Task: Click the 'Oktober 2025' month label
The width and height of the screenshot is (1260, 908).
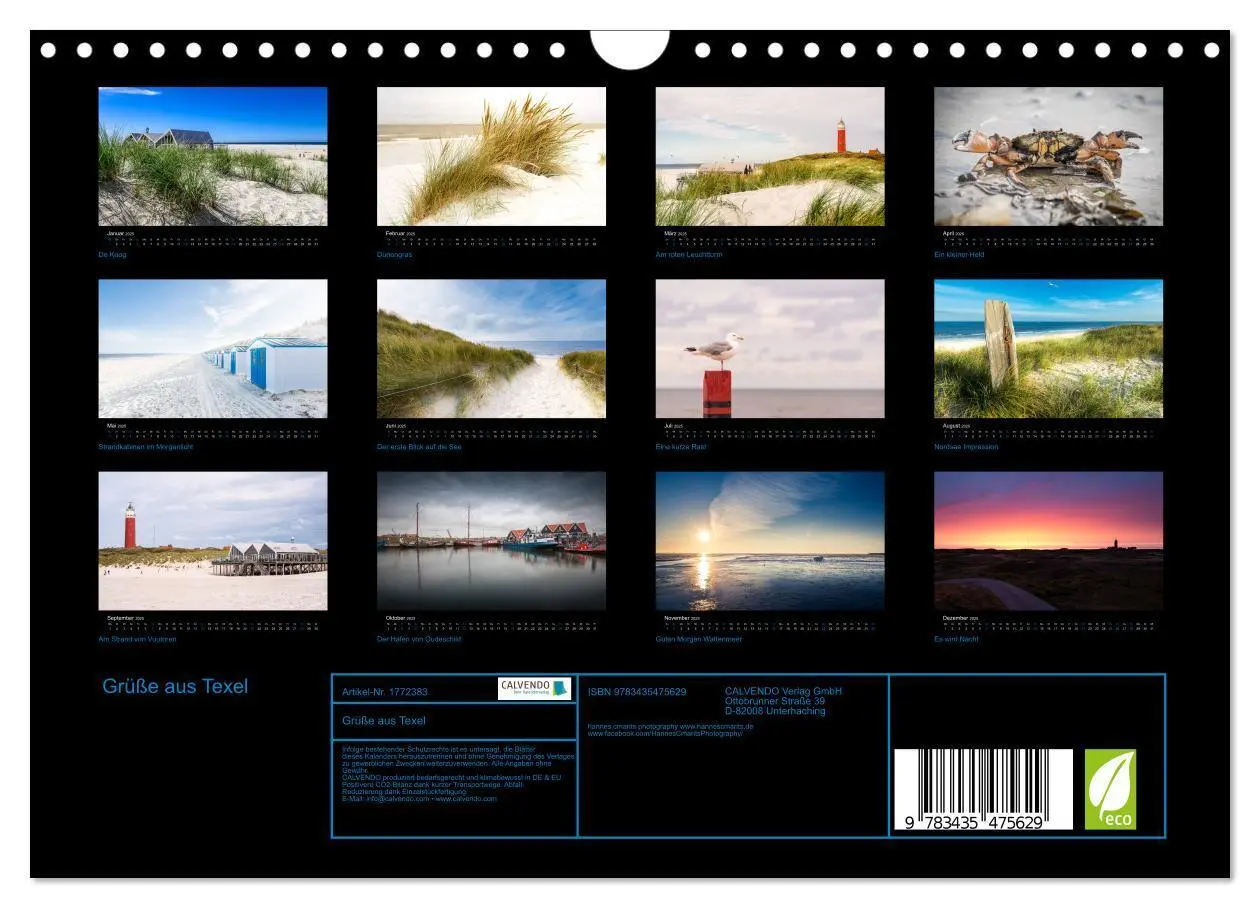Action: [401, 618]
